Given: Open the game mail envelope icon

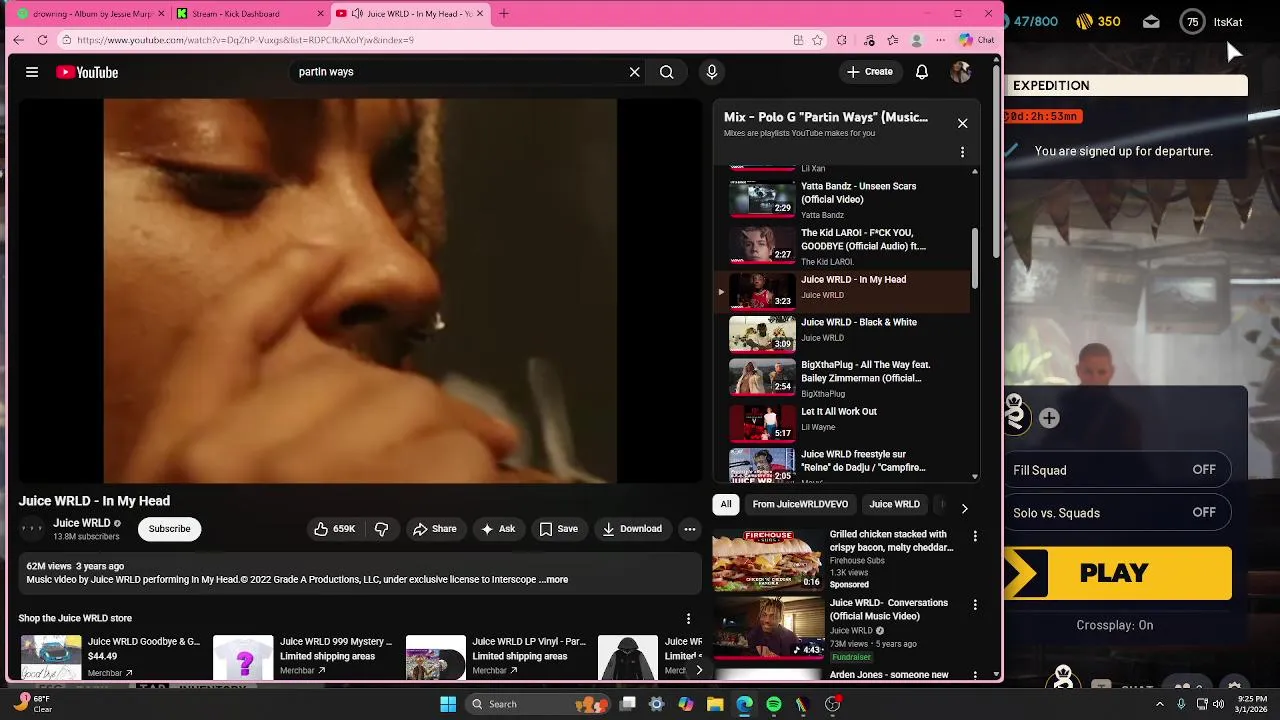Looking at the screenshot, I should pos(1151,22).
